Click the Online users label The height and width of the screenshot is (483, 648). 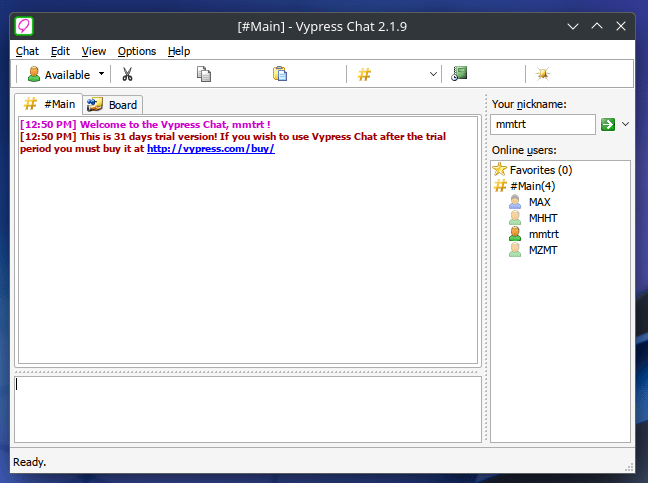tap(524, 150)
